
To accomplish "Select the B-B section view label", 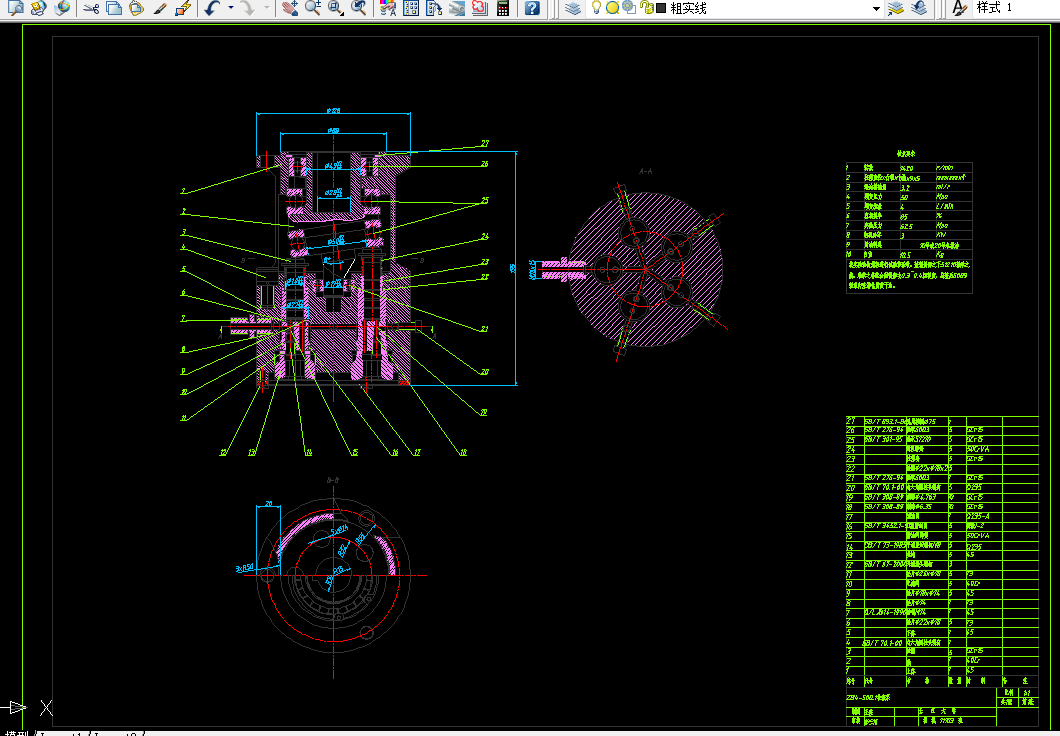I will tap(333, 480).
